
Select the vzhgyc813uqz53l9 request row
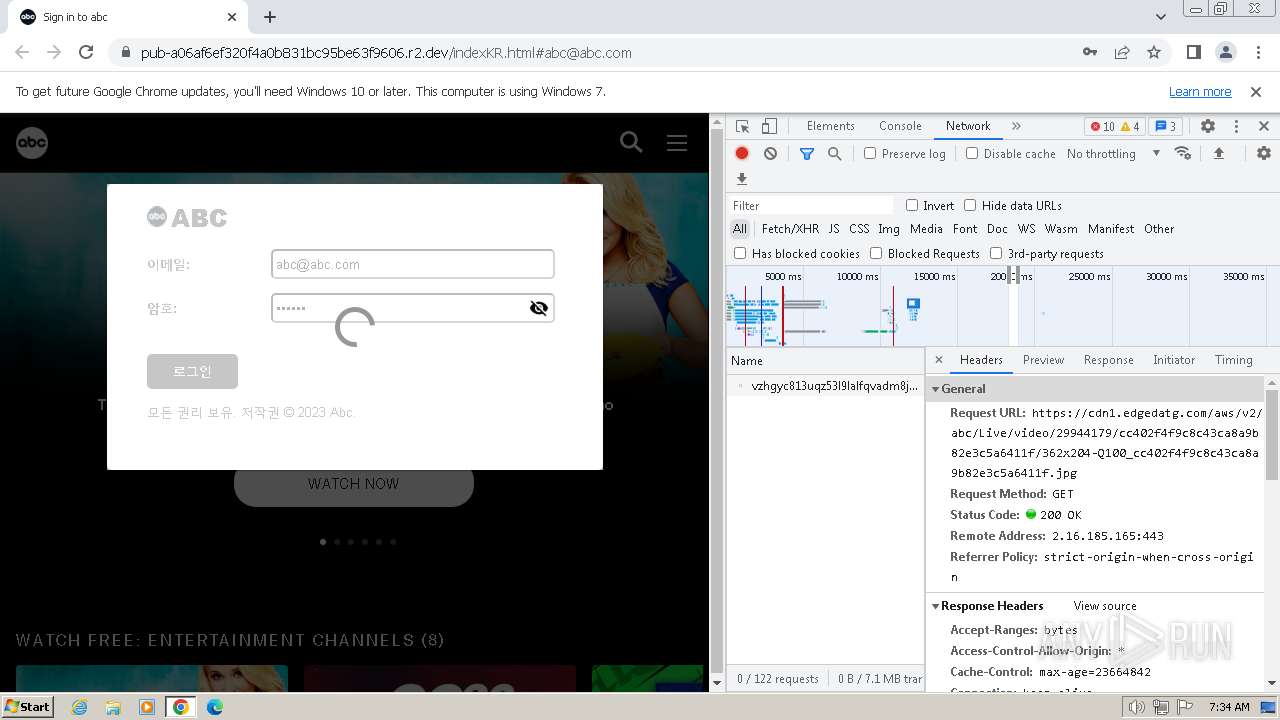click(x=825, y=386)
